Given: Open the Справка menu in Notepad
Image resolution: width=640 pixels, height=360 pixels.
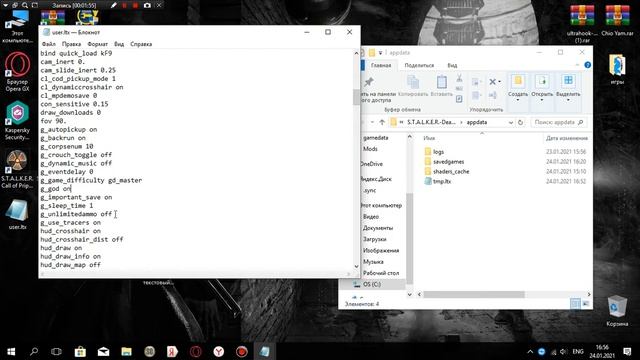Looking at the screenshot, I should point(141,44).
